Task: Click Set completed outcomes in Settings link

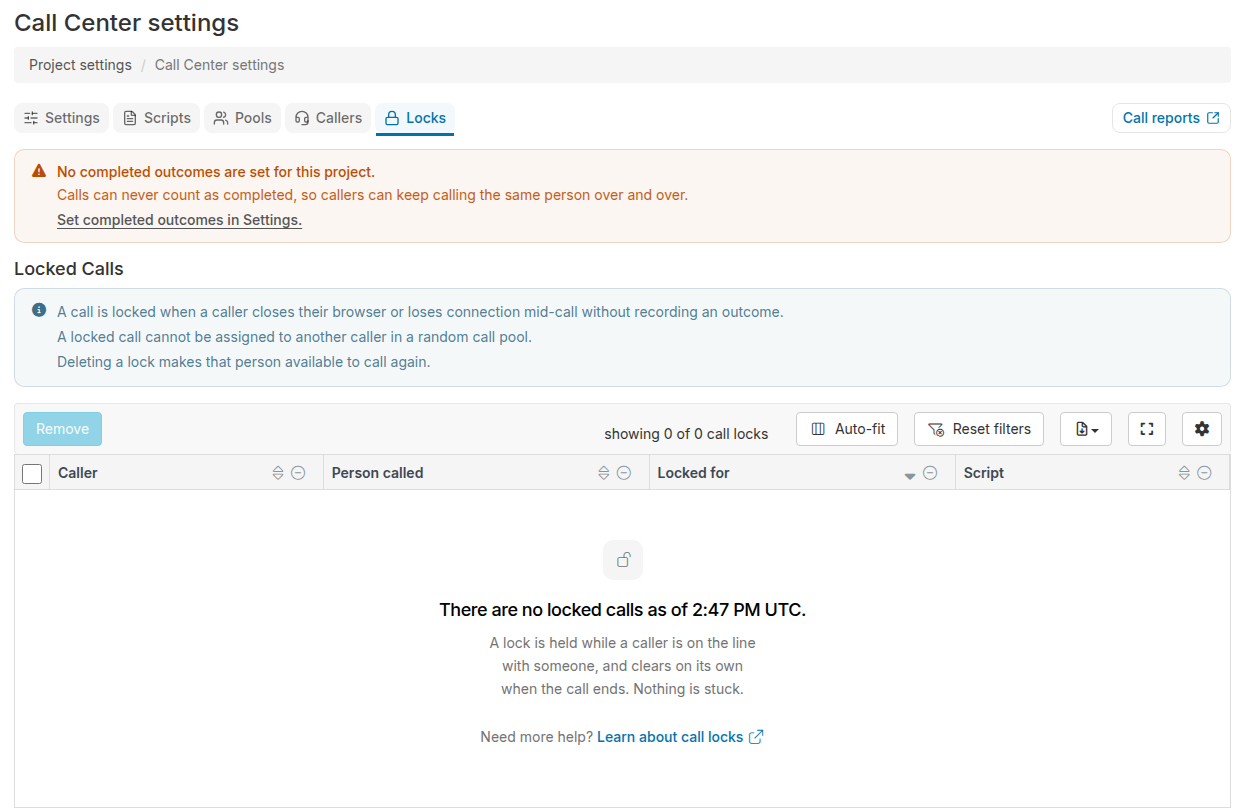Action: pos(179,220)
